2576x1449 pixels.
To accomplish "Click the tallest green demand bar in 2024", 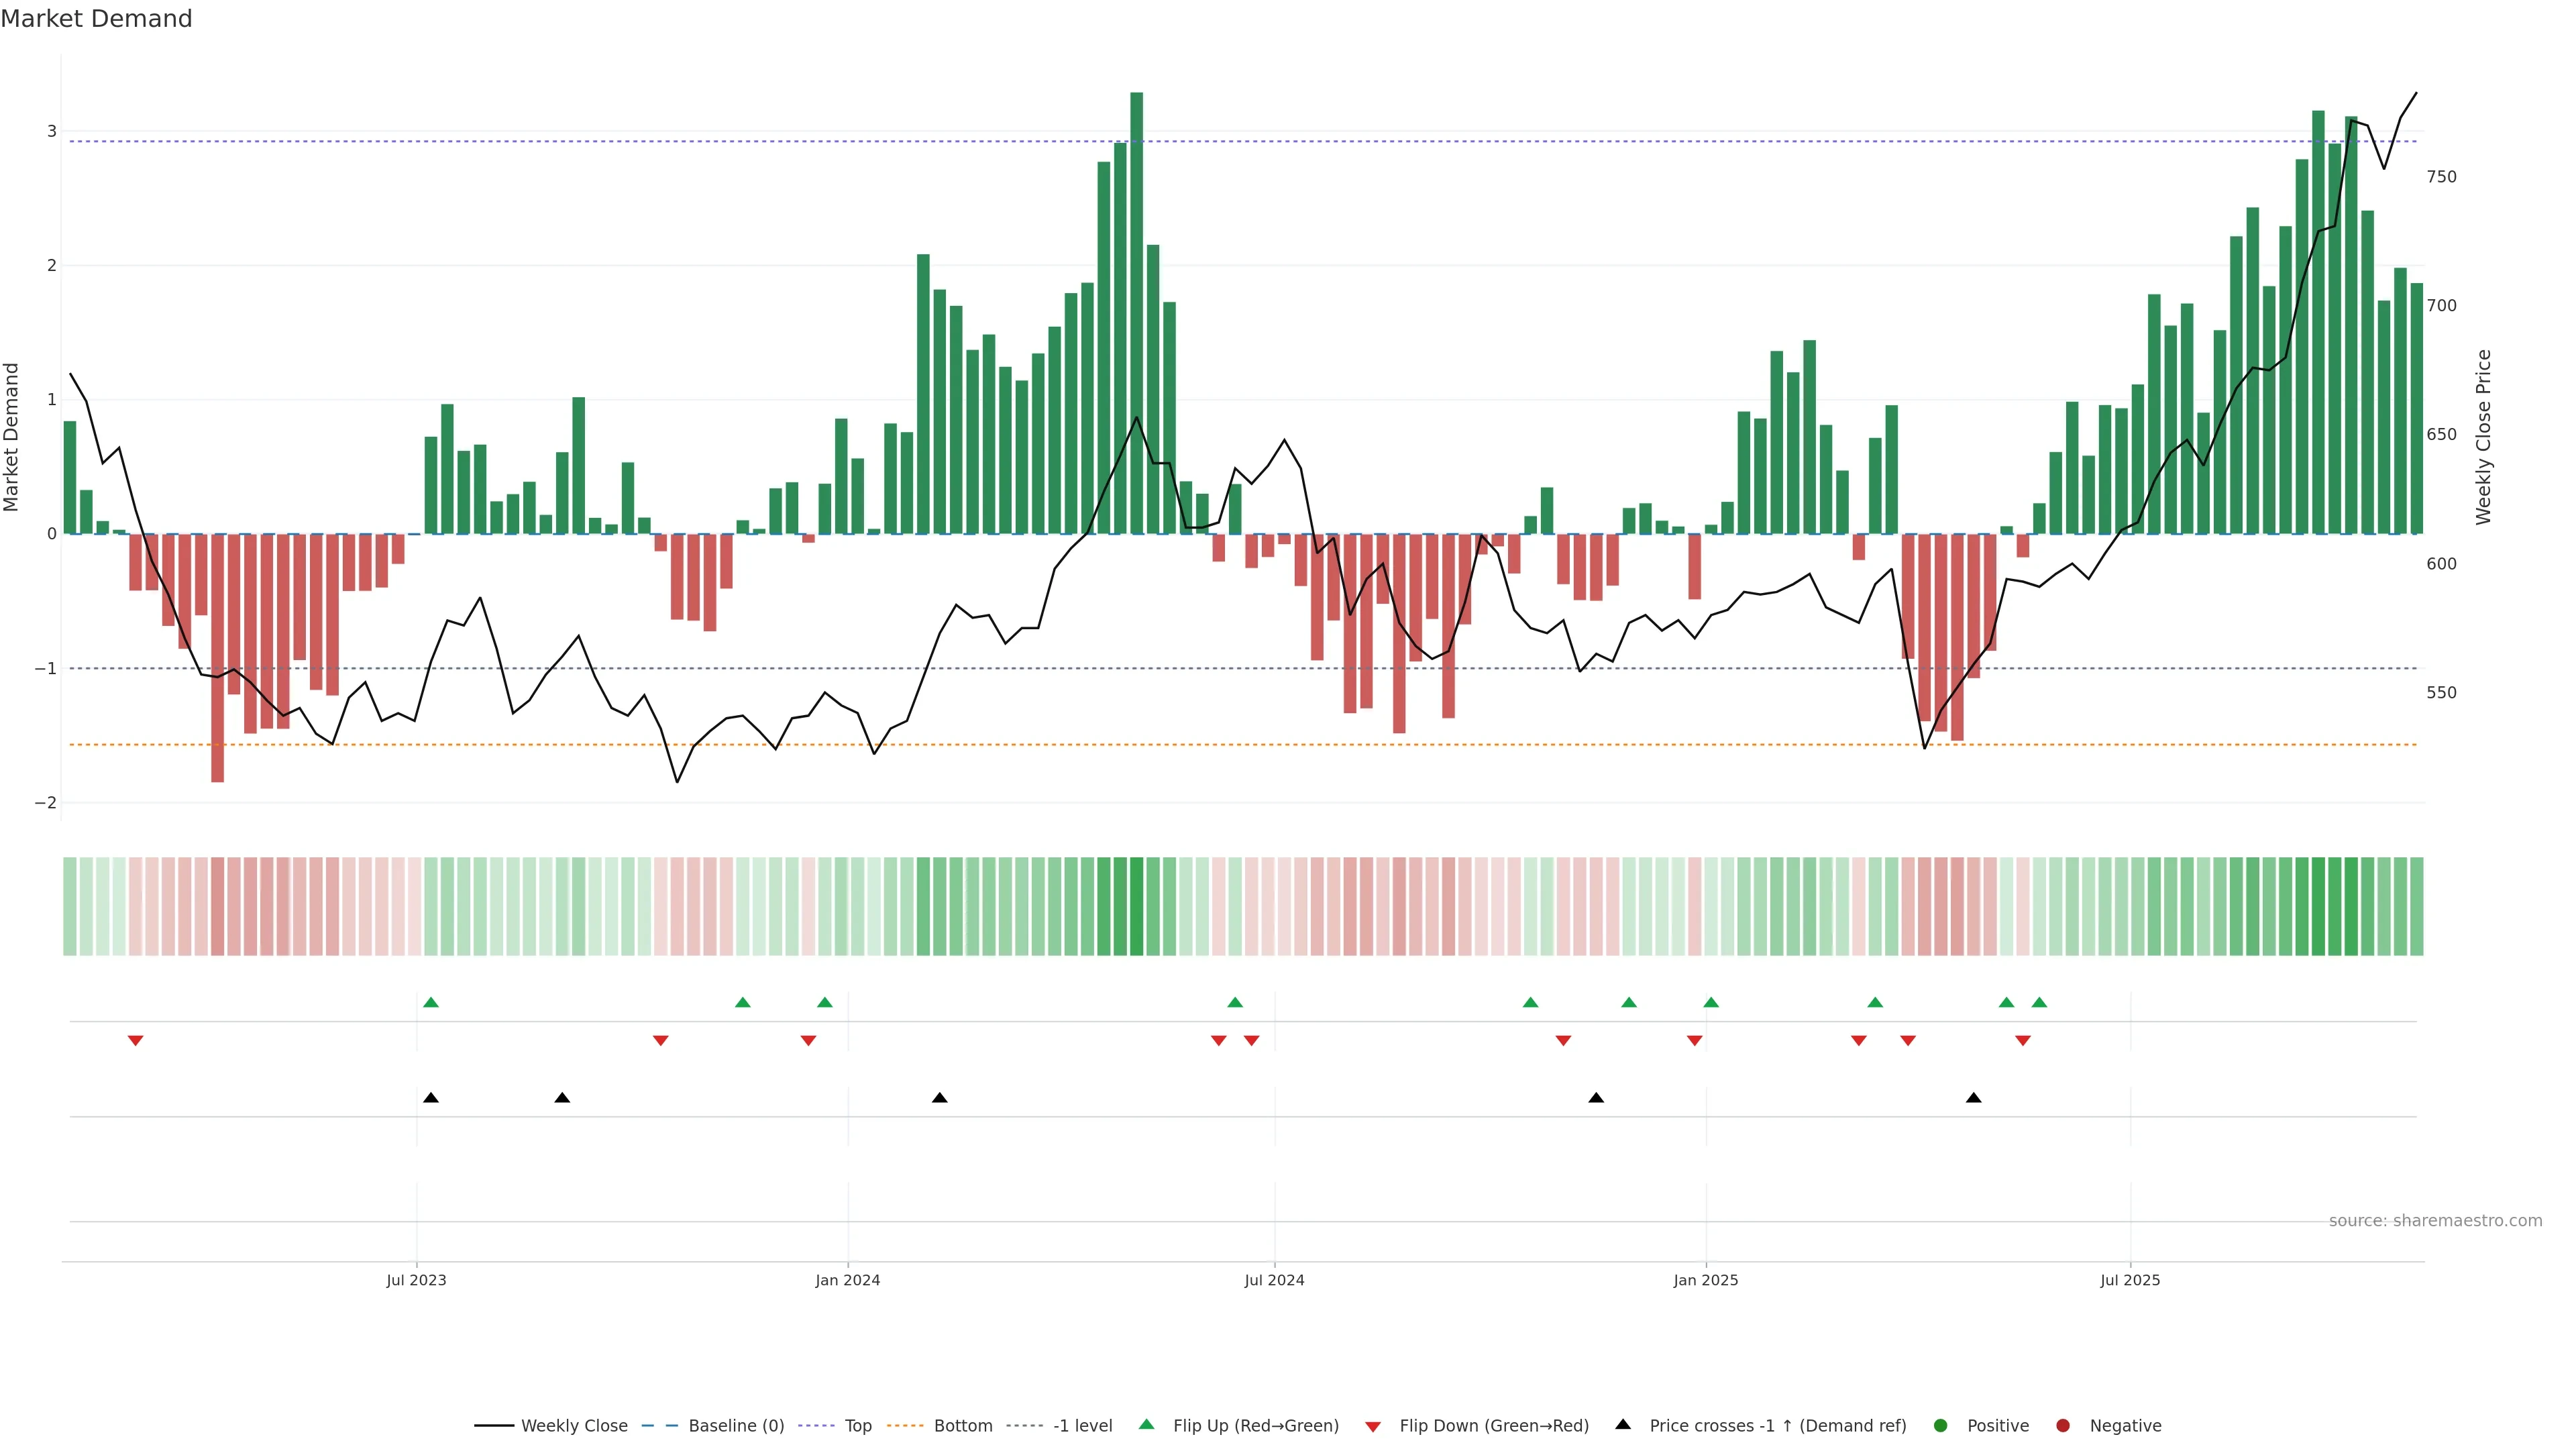I will tap(1136, 300).
